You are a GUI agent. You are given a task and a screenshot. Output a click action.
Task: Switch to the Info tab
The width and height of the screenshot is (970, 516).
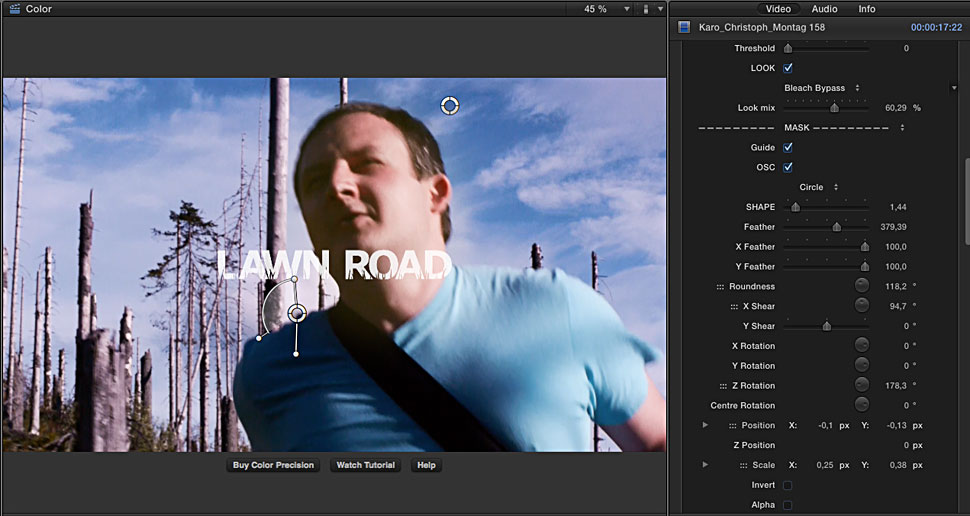click(867, 9)
